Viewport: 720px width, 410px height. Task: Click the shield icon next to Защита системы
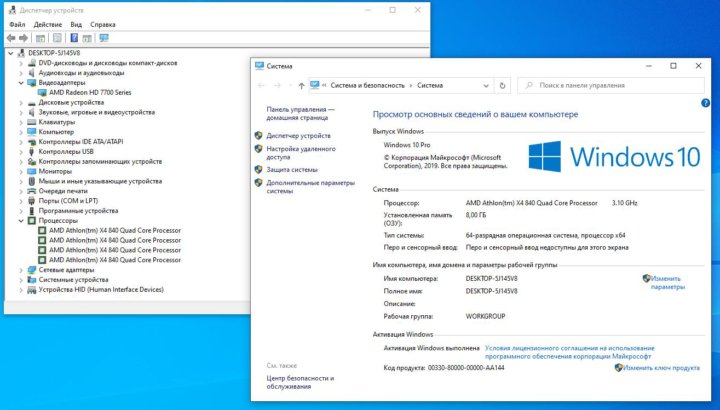(258, 170)
